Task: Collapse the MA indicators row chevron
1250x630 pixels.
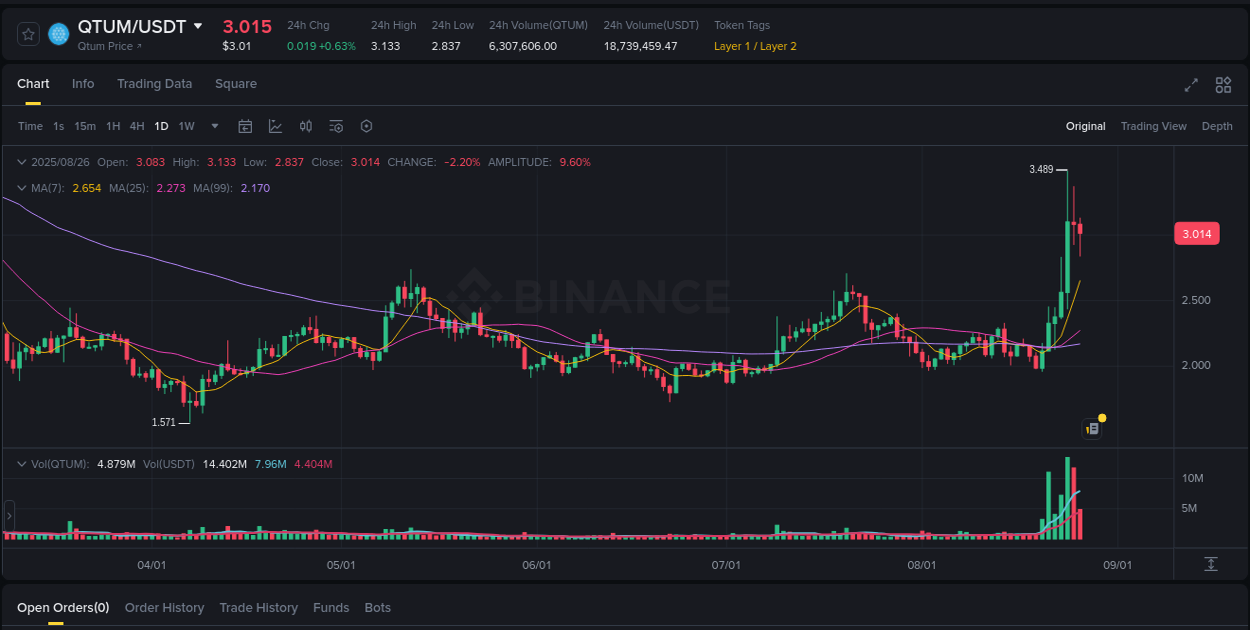Action: coord(21,187)
